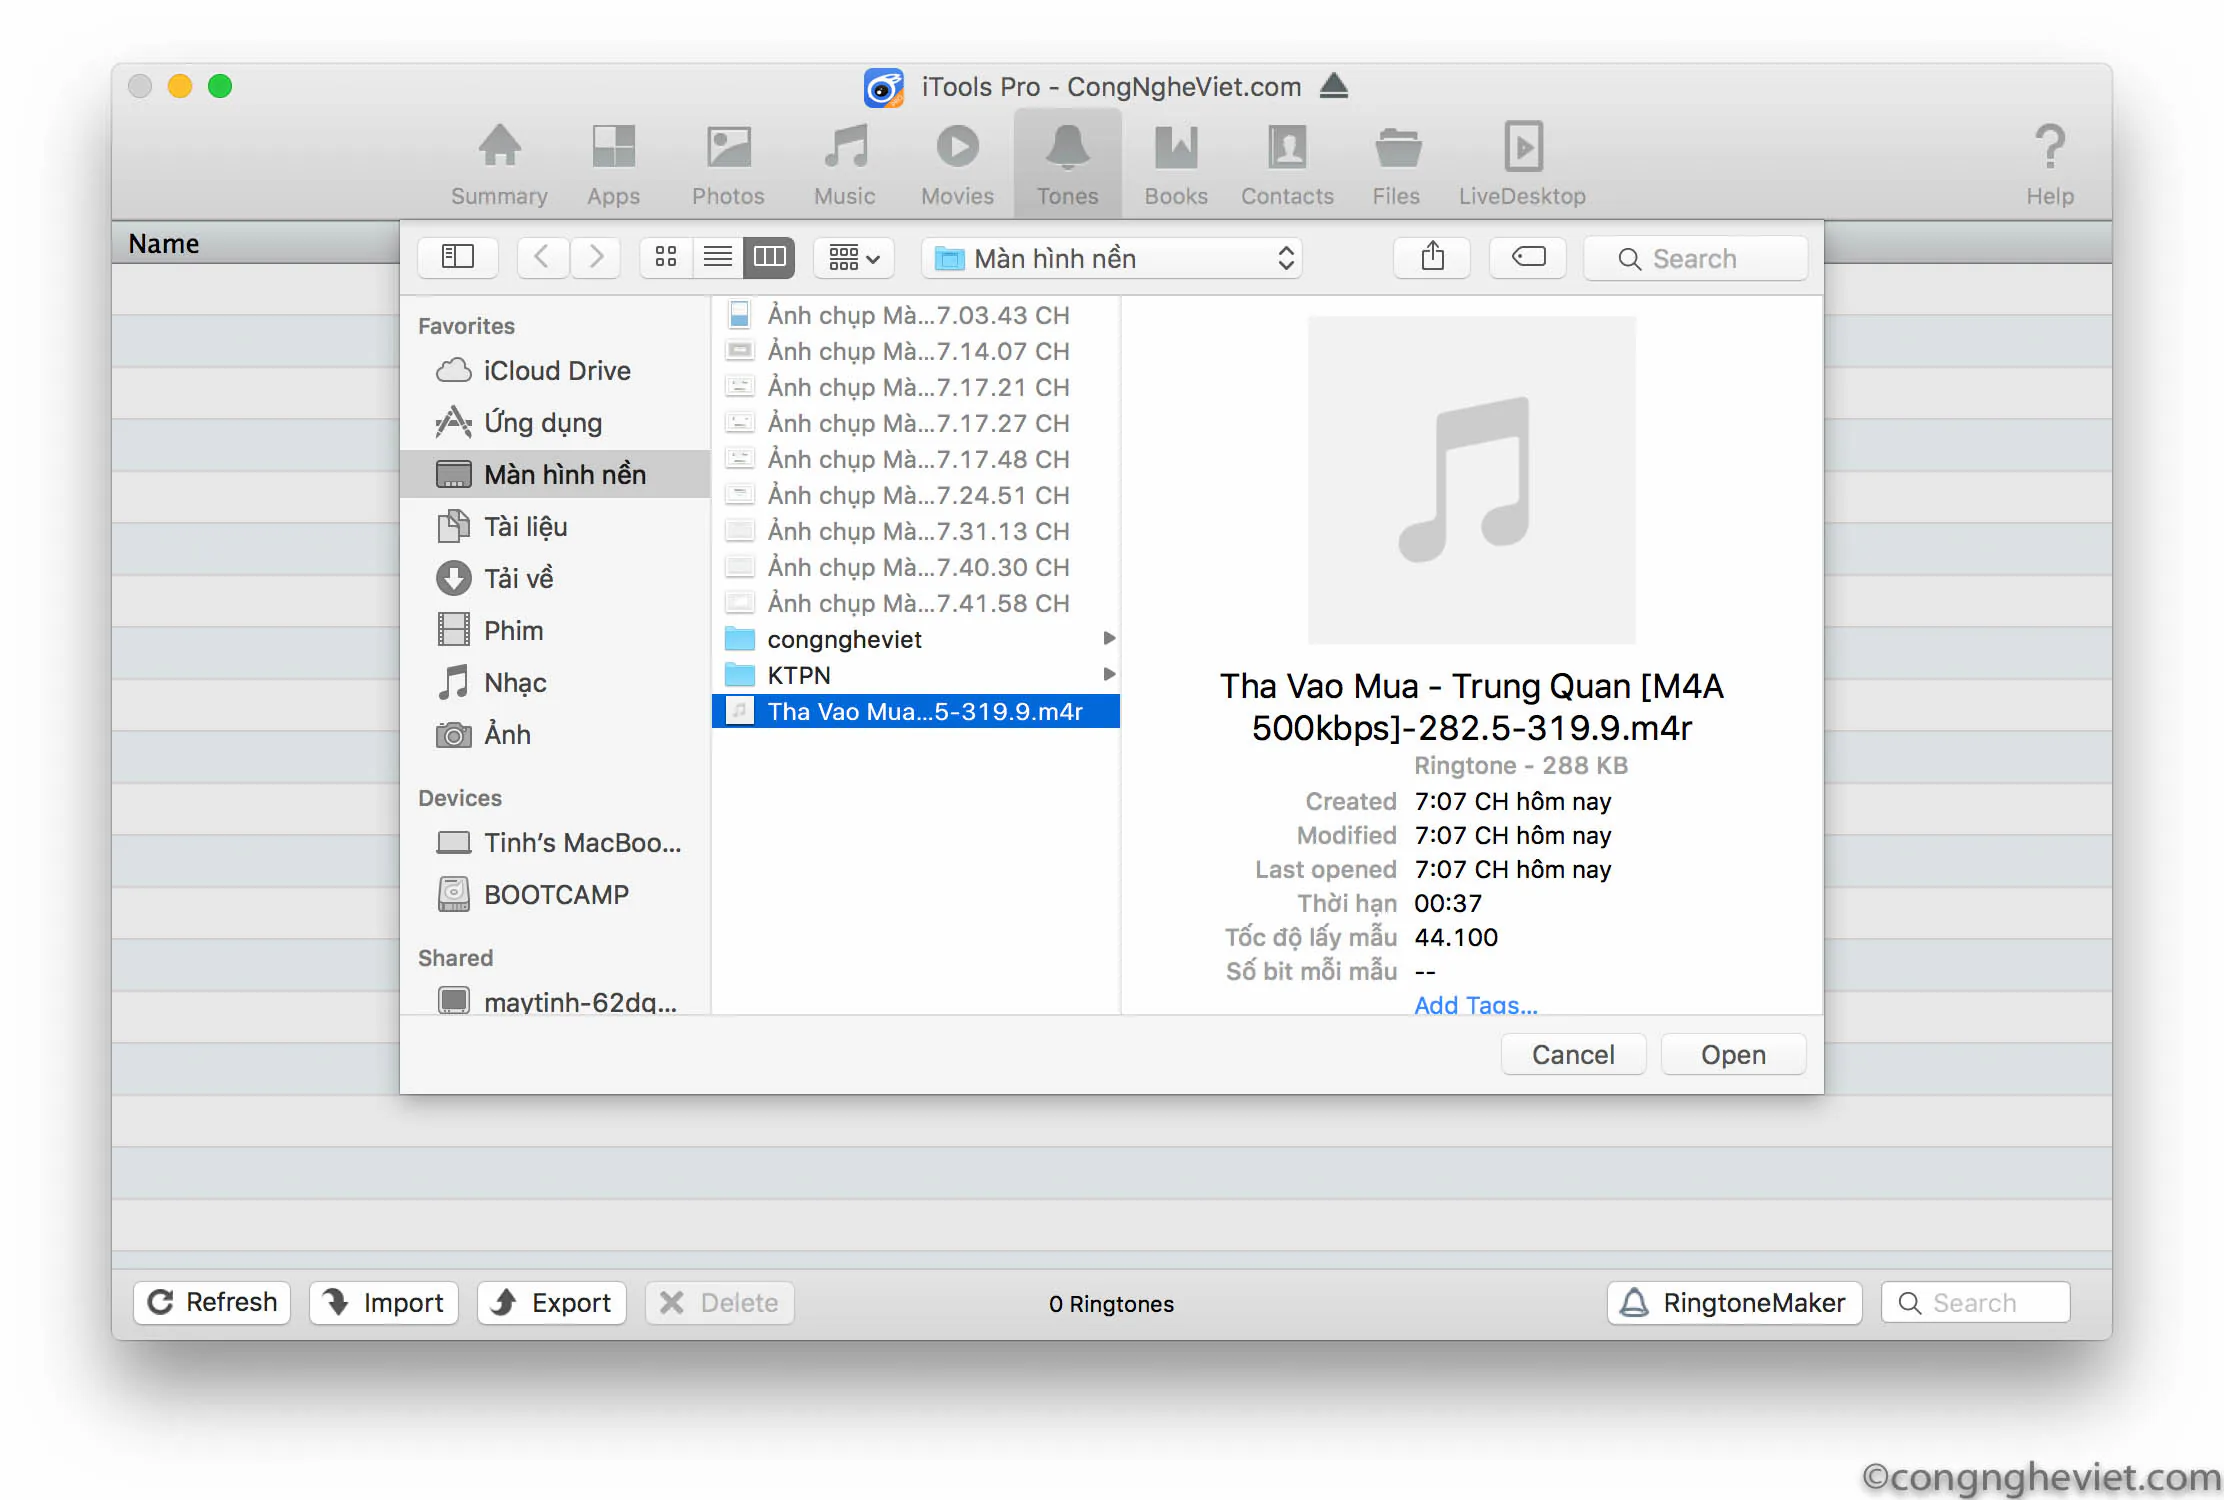The width and height of the screenshot is (2224, 1500).
Task: Click the Add Tags link
Action: pos(1476,1004)
